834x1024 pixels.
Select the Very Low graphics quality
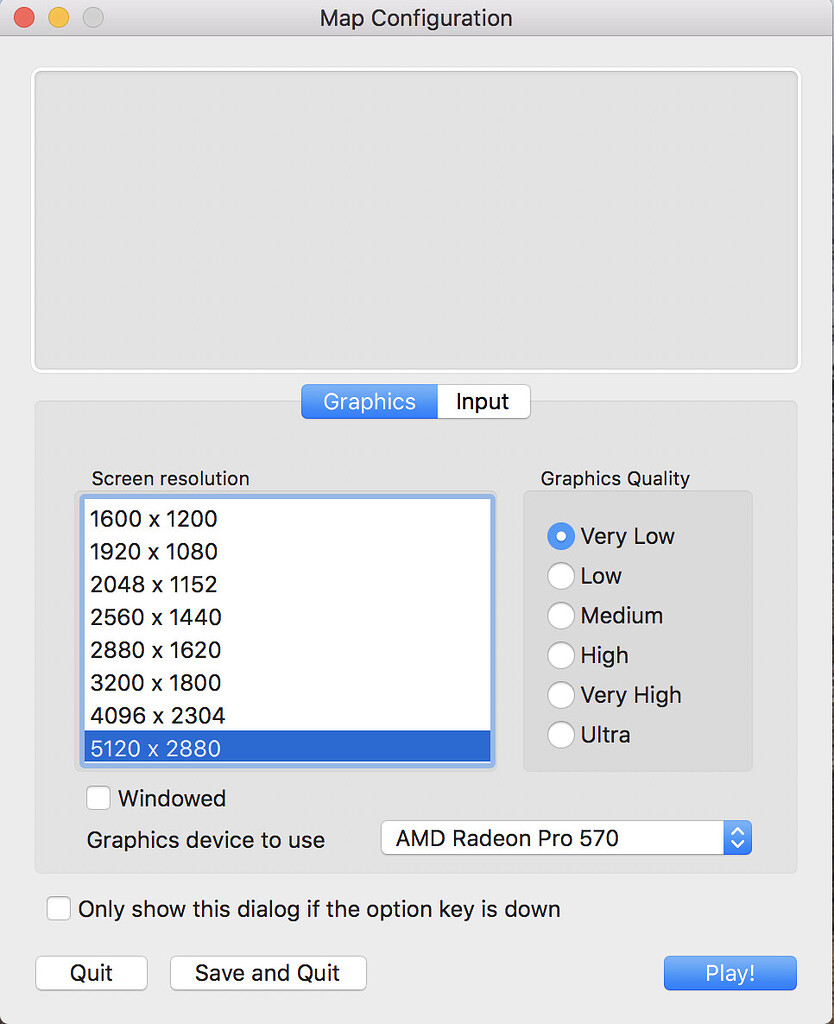point(561,536)
